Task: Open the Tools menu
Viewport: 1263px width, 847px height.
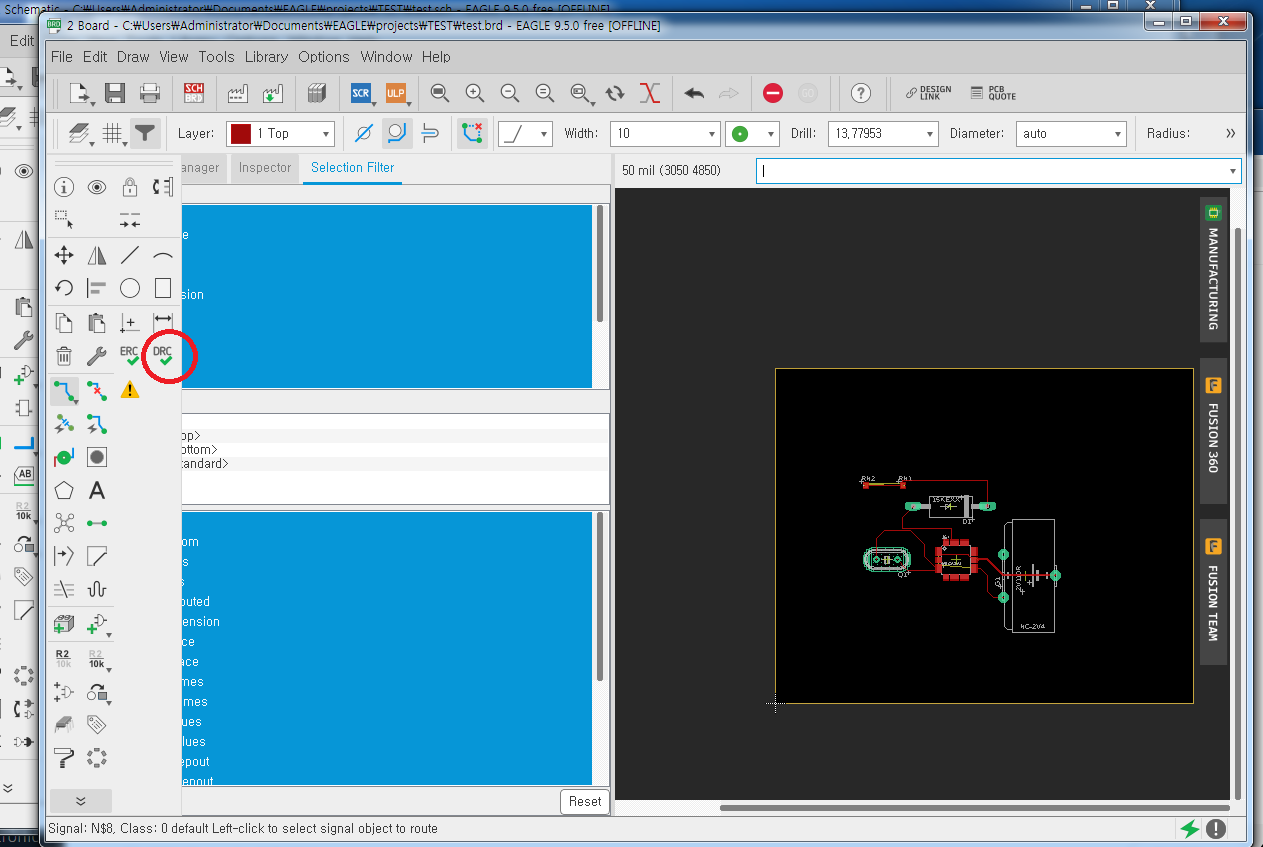Action: pos(216,57)
